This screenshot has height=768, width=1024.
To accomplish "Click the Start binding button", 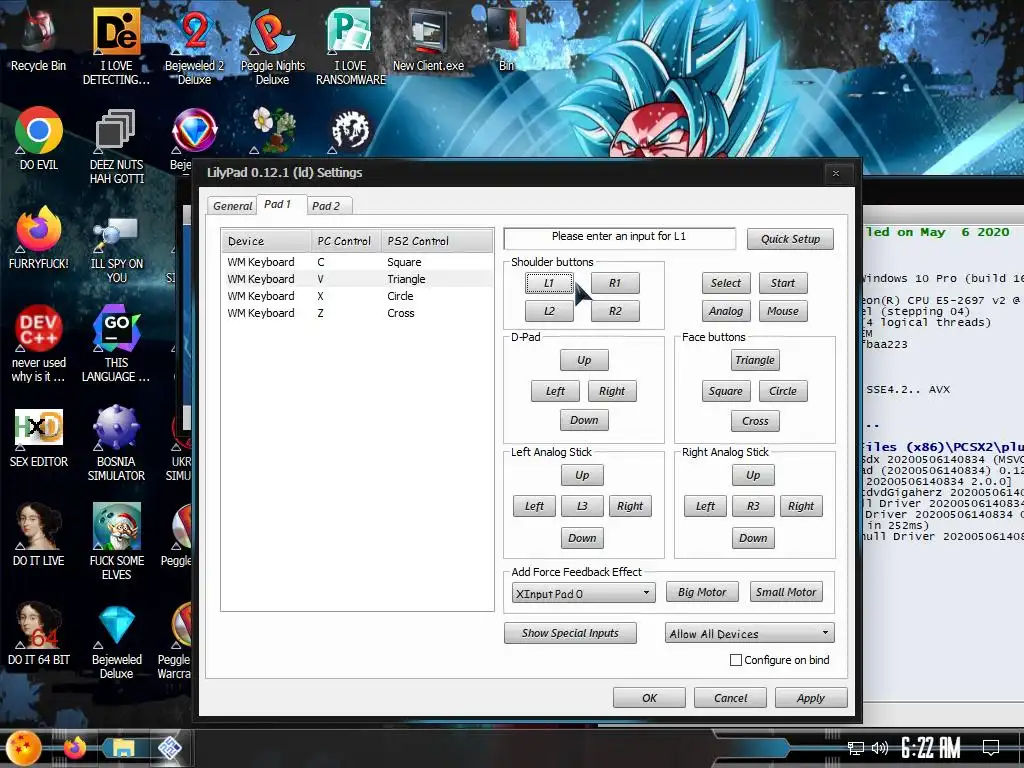I will point(783,283).
